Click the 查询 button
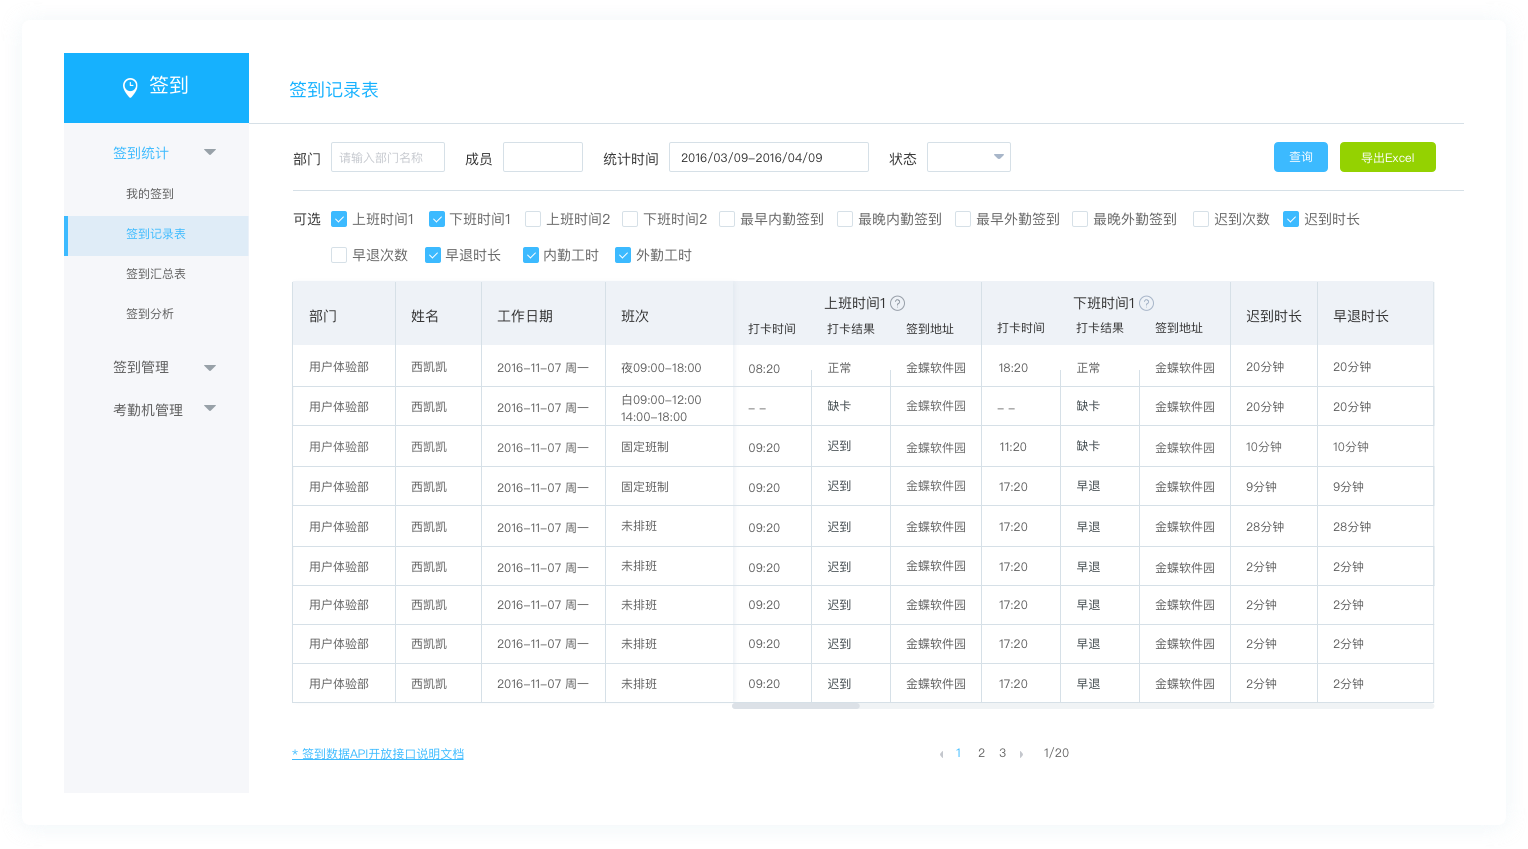 click(1301, 157)
